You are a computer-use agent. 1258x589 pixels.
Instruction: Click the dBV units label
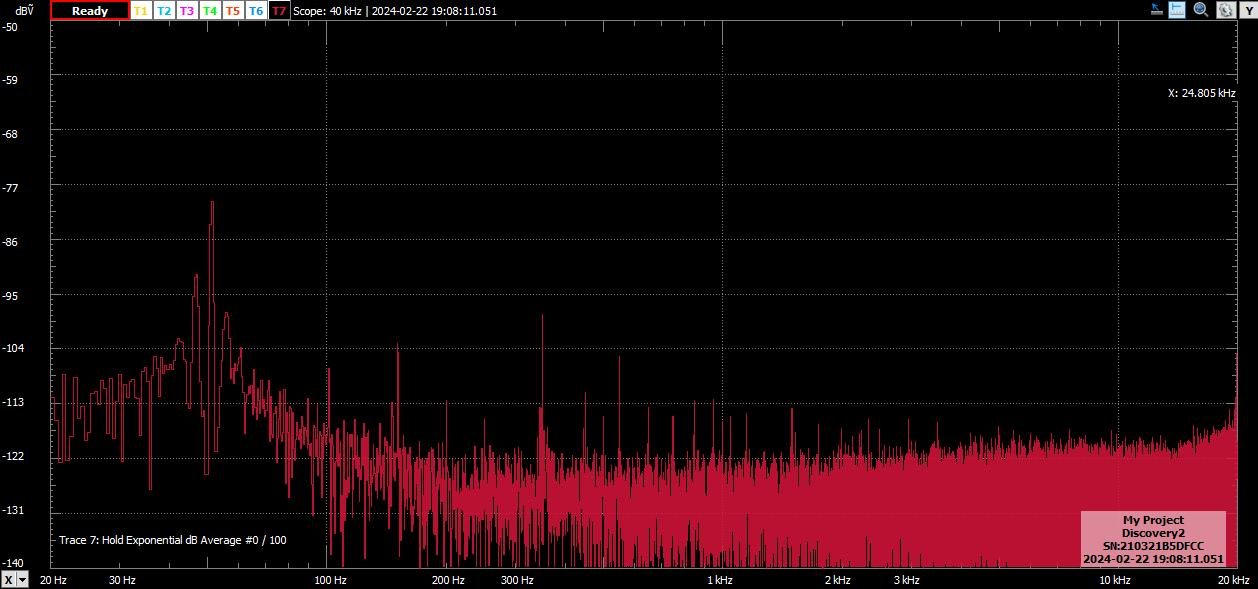(24, 10)
